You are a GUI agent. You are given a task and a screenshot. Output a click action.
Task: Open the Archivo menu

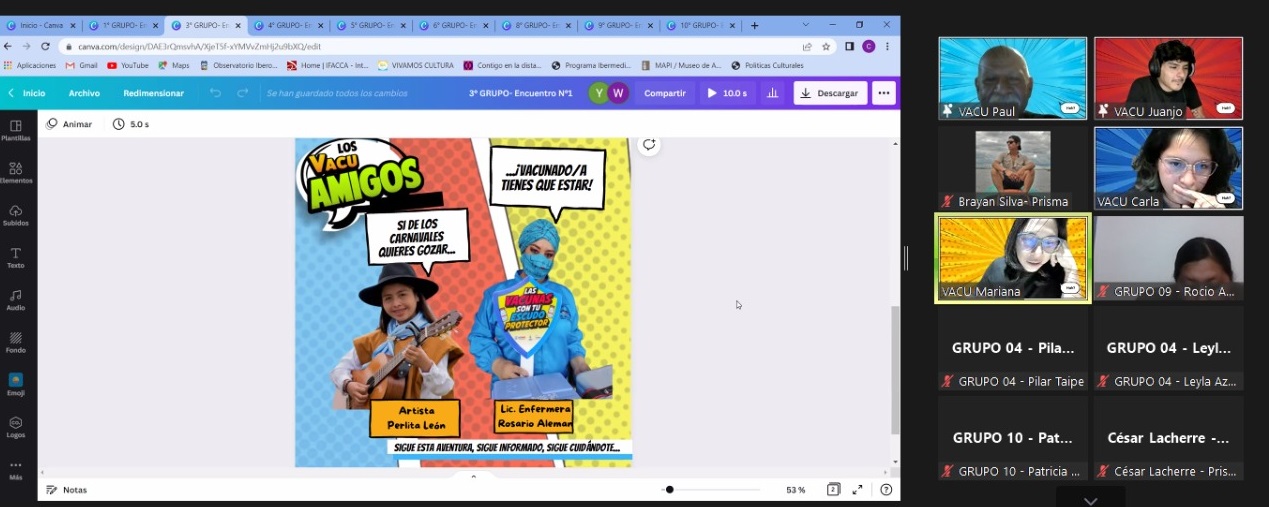[84, 93]
